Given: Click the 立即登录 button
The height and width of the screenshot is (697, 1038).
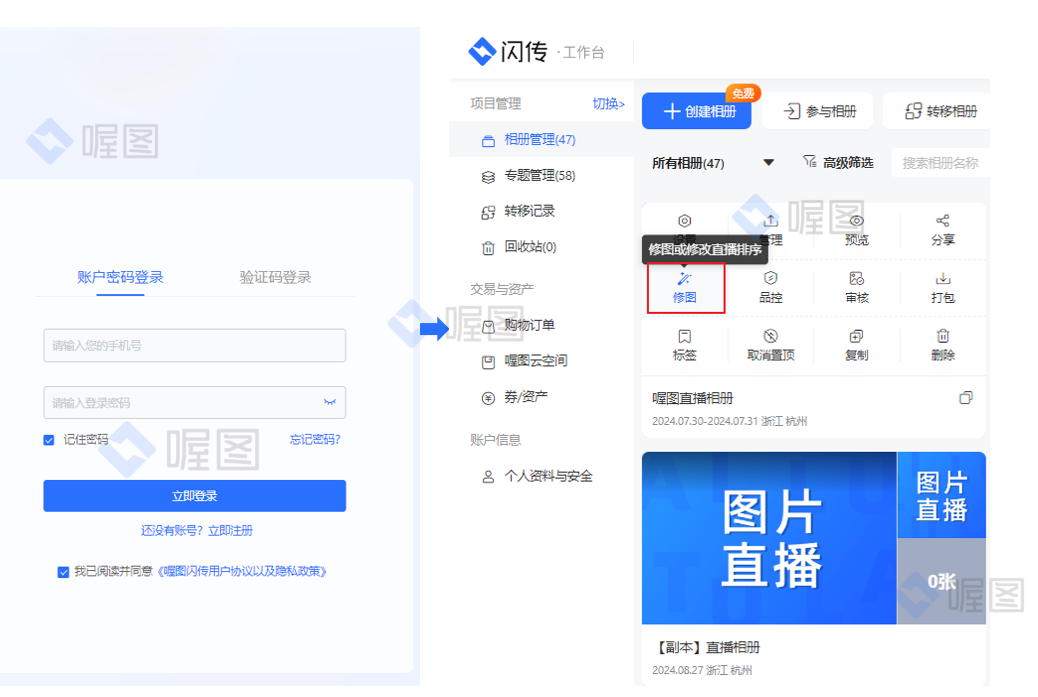Looking at the screenshot, I should click(195, 496).
